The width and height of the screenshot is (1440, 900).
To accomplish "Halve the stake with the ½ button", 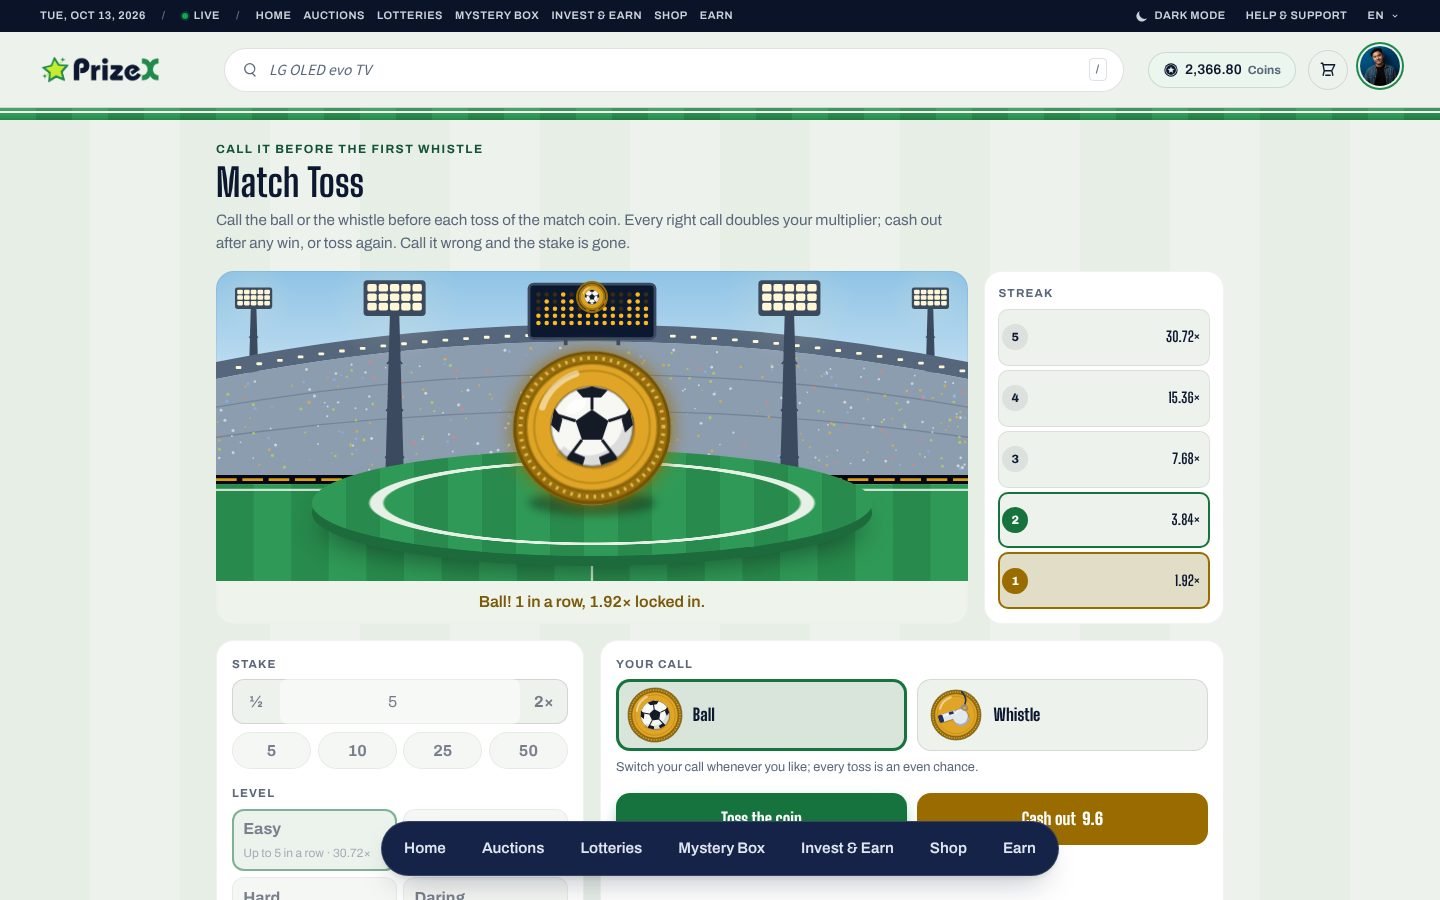I will [256, 702].
